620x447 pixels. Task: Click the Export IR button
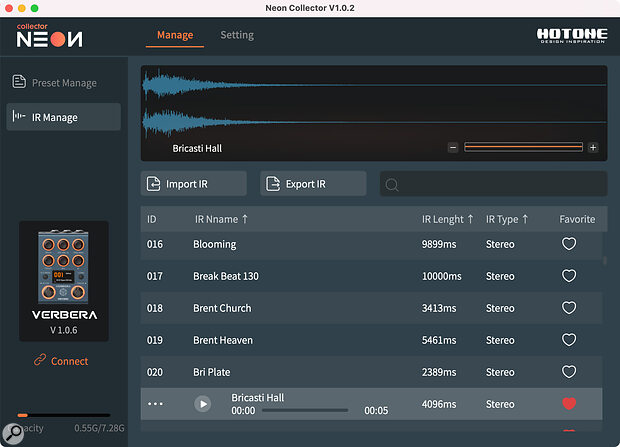(313, 184)
